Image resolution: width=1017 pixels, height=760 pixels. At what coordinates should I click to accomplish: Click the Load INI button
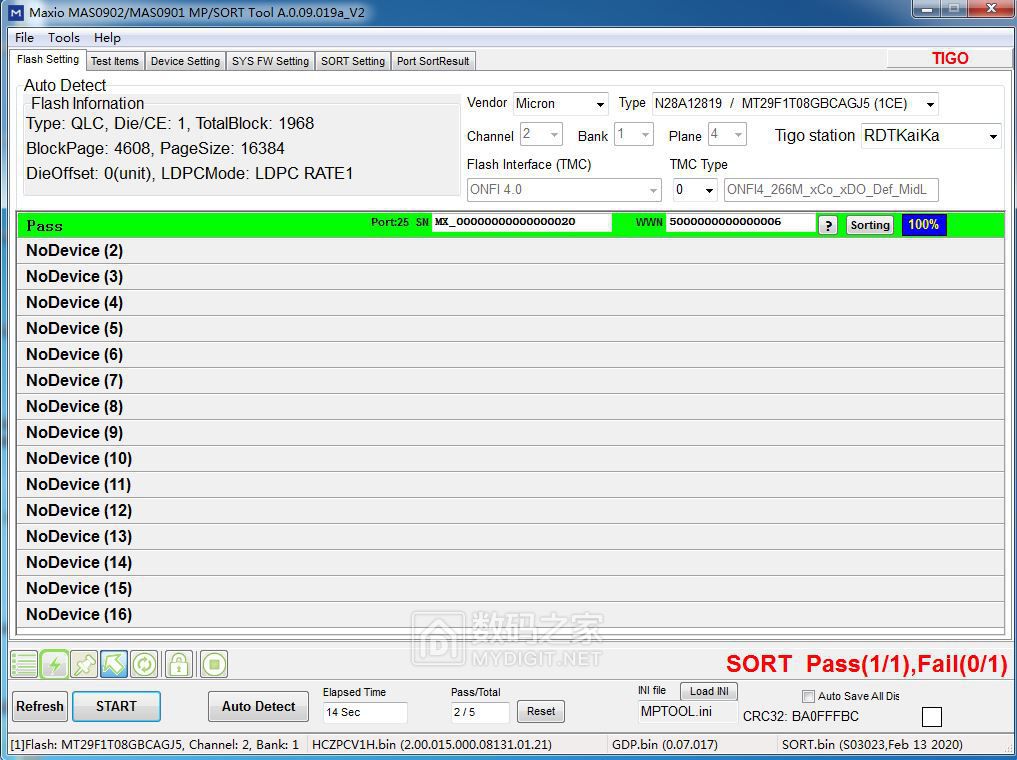tap(708, 691)
